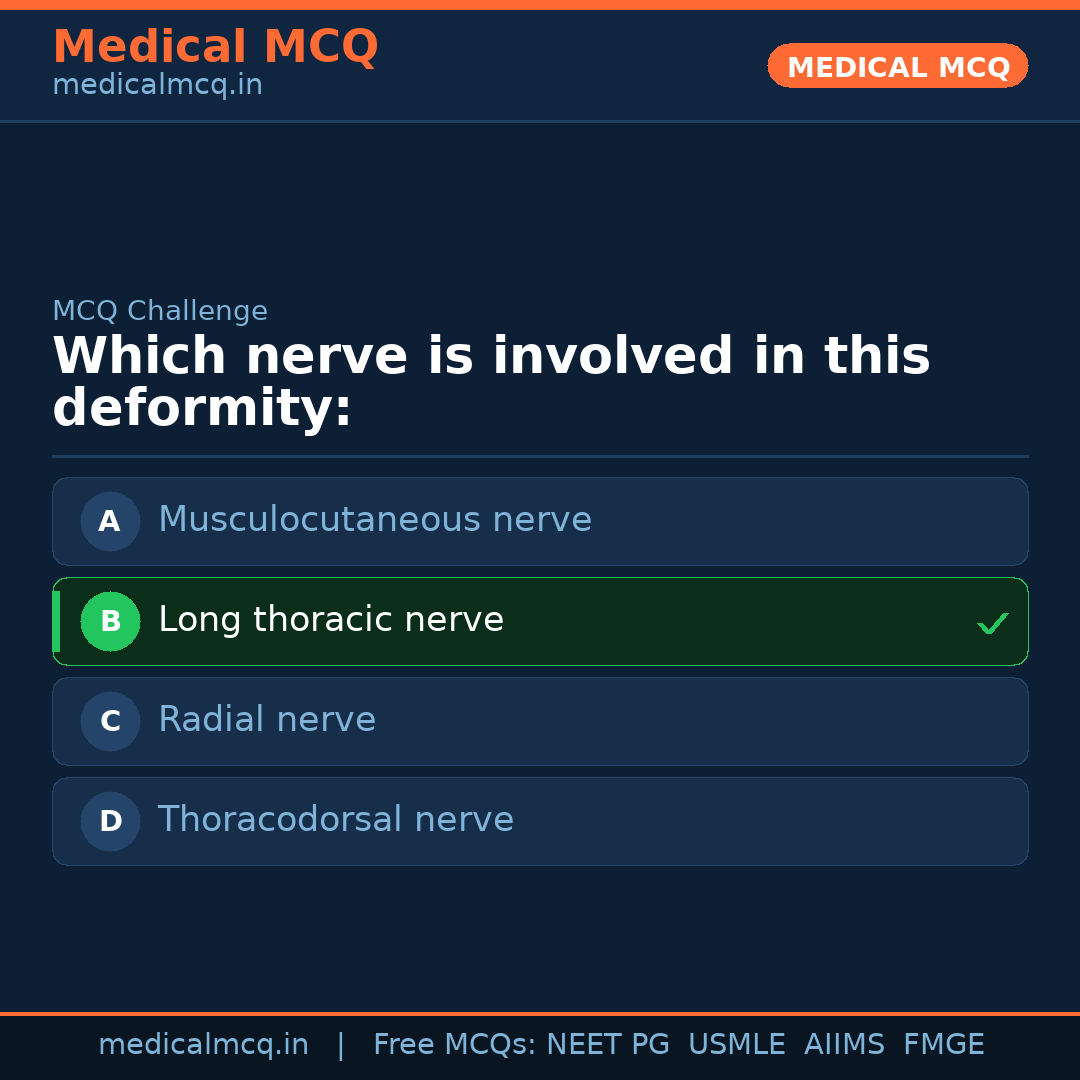1080x1080 pixels.
Task: Click the orange divider bar above the footer
Action: 540,1012
